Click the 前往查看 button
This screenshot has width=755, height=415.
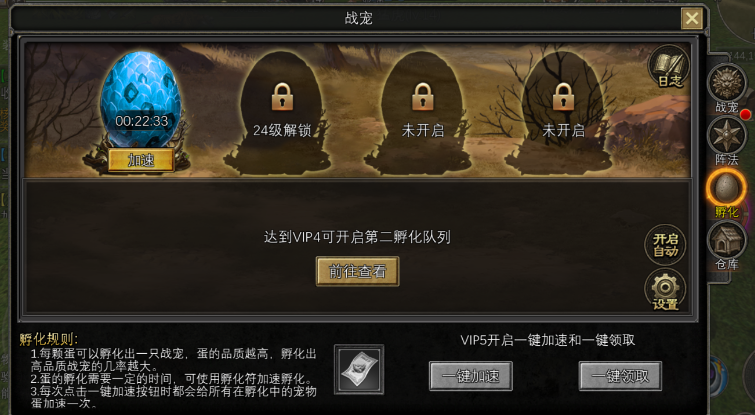pos(357,272)
